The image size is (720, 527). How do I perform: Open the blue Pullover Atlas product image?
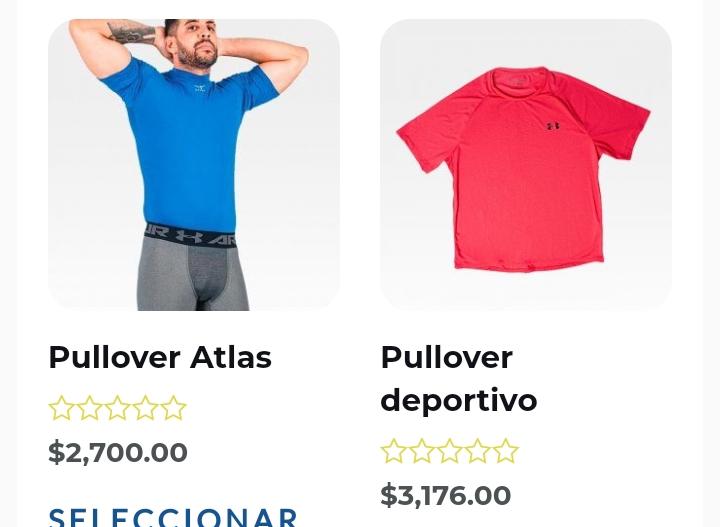coord(194,165)
